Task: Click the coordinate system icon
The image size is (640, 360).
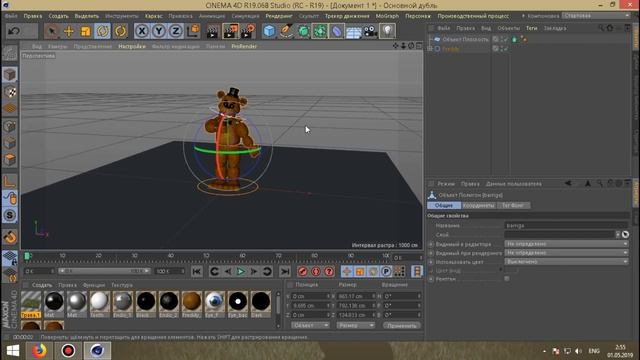Action: [193, 31]
